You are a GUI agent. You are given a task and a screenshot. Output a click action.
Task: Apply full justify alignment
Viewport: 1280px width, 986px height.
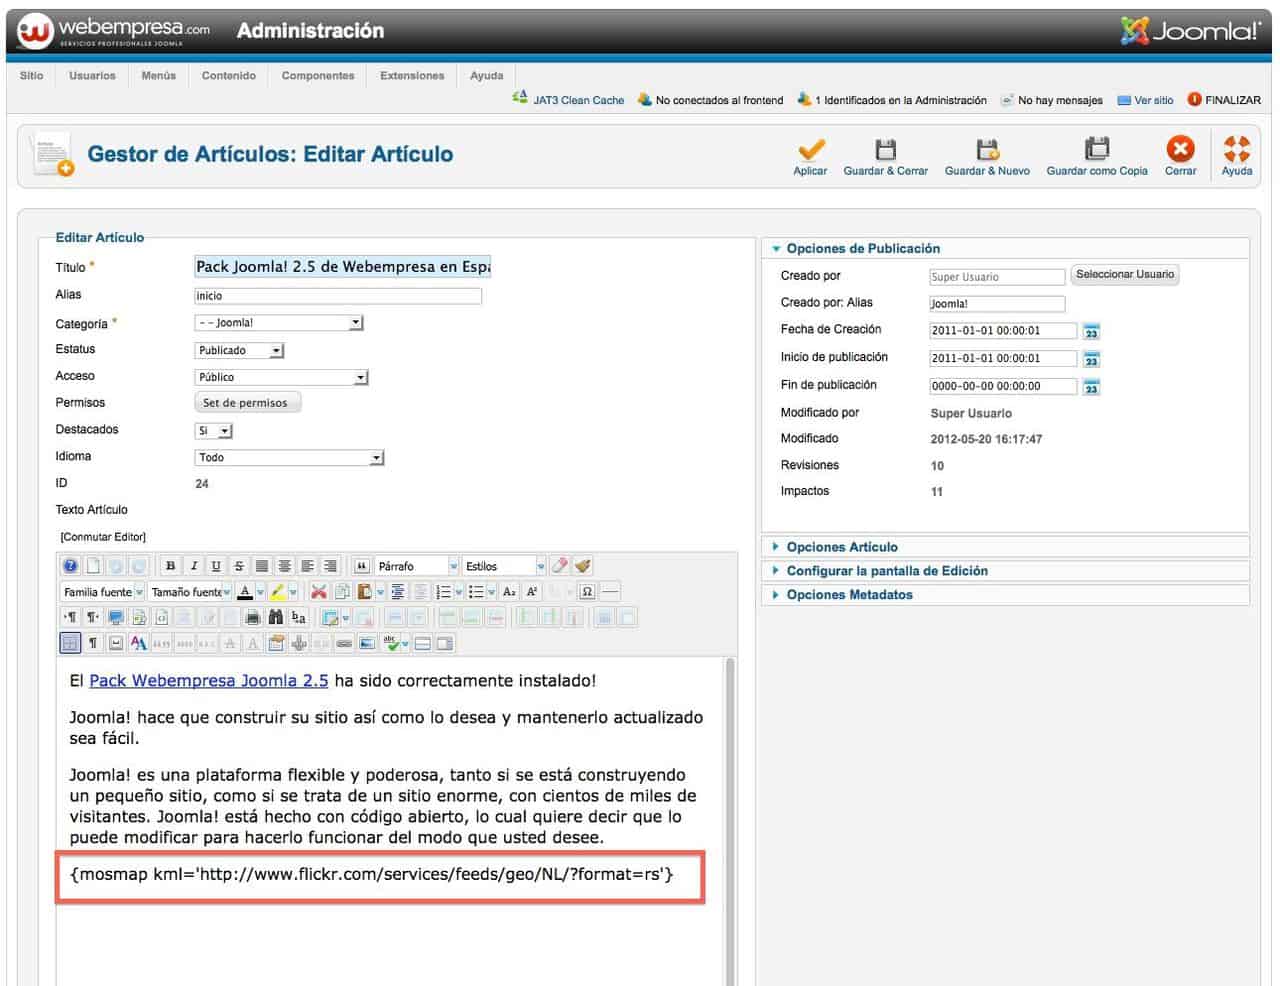[262, 566]
